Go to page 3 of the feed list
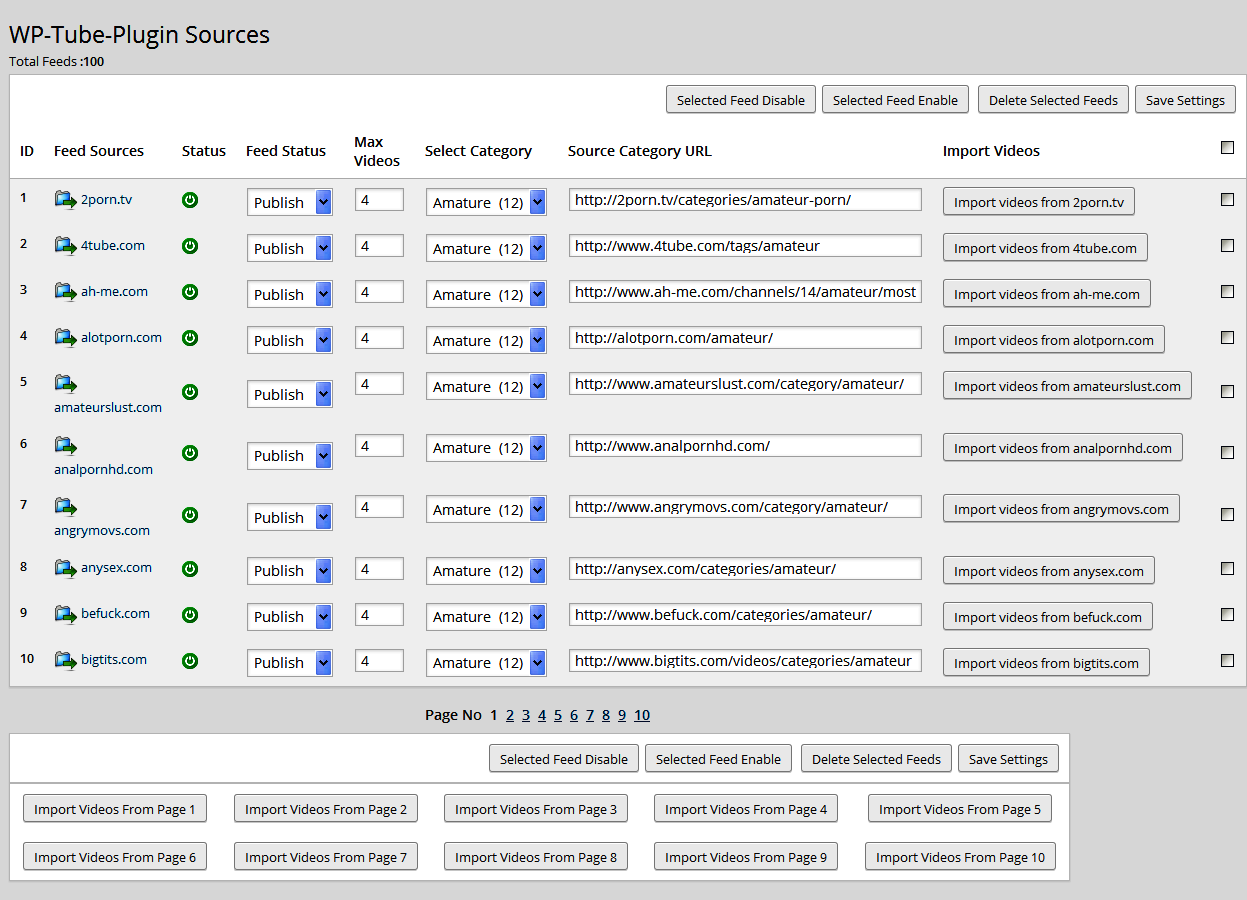 (526, 715)
